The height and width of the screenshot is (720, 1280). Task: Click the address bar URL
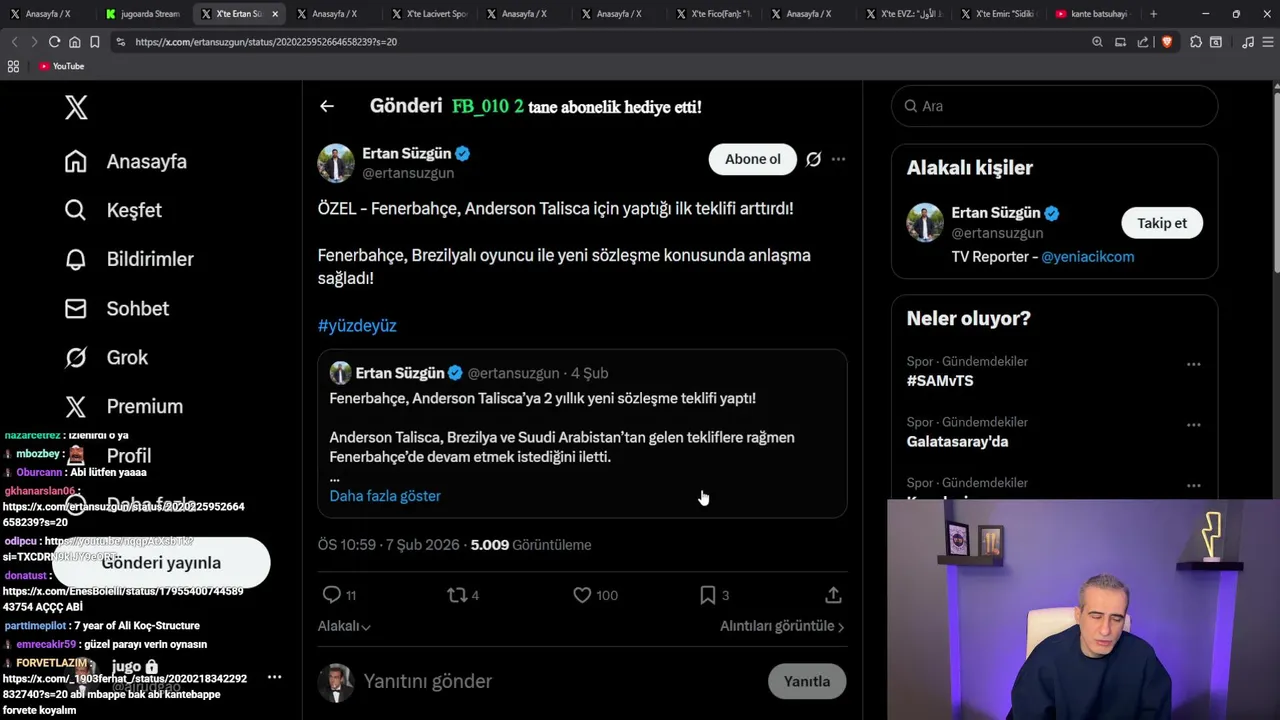pos(266,42)
